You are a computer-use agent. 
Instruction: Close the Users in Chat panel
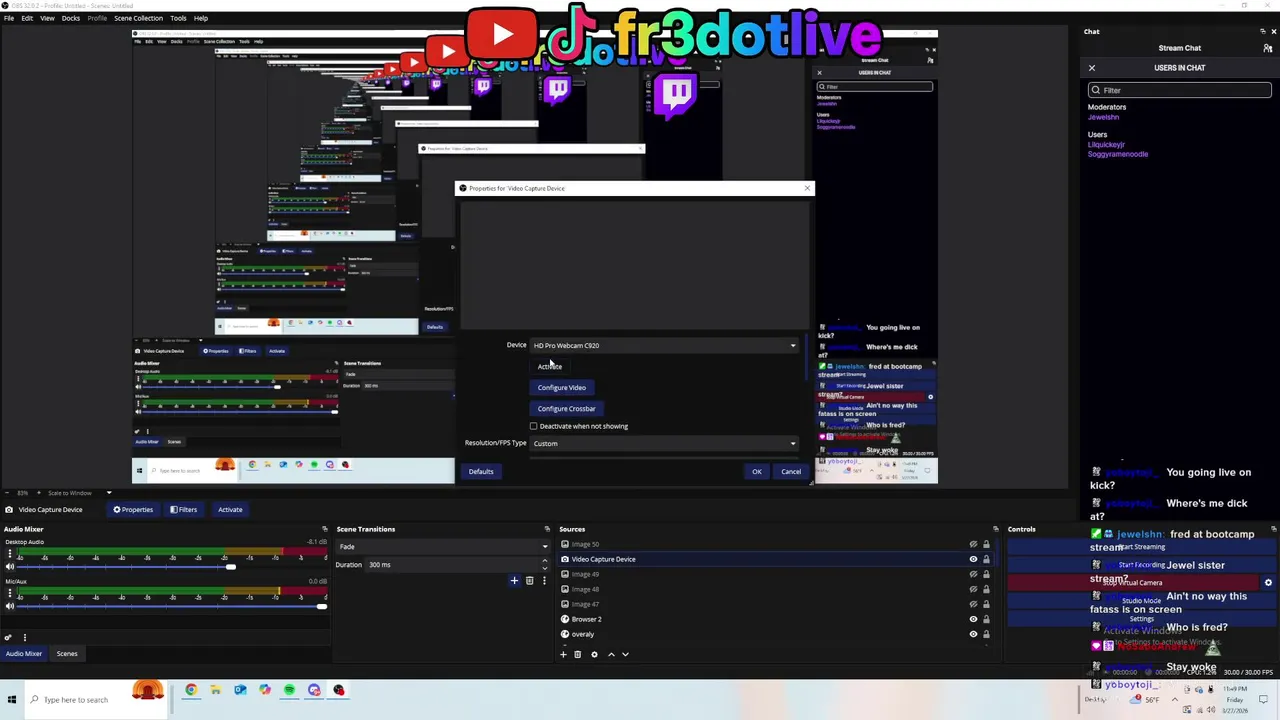1092,68
